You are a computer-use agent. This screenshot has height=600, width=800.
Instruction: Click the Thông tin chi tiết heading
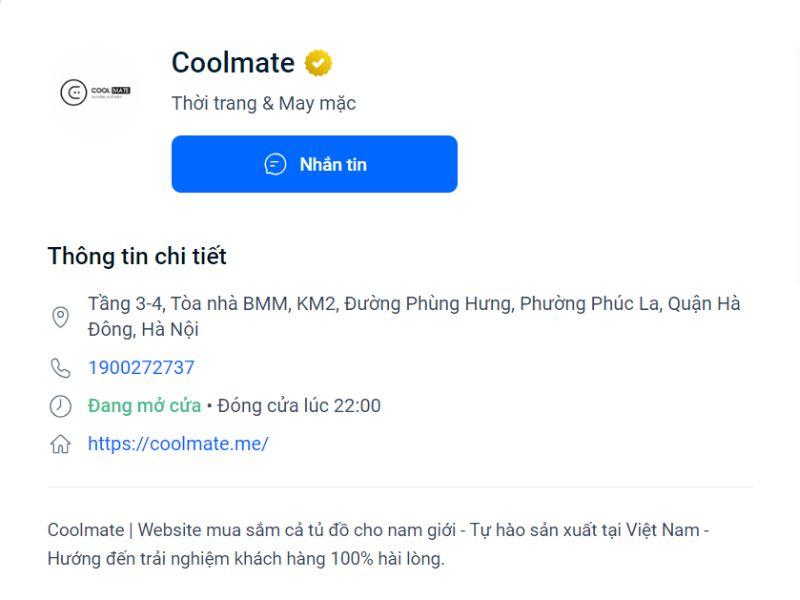point(137,256)
